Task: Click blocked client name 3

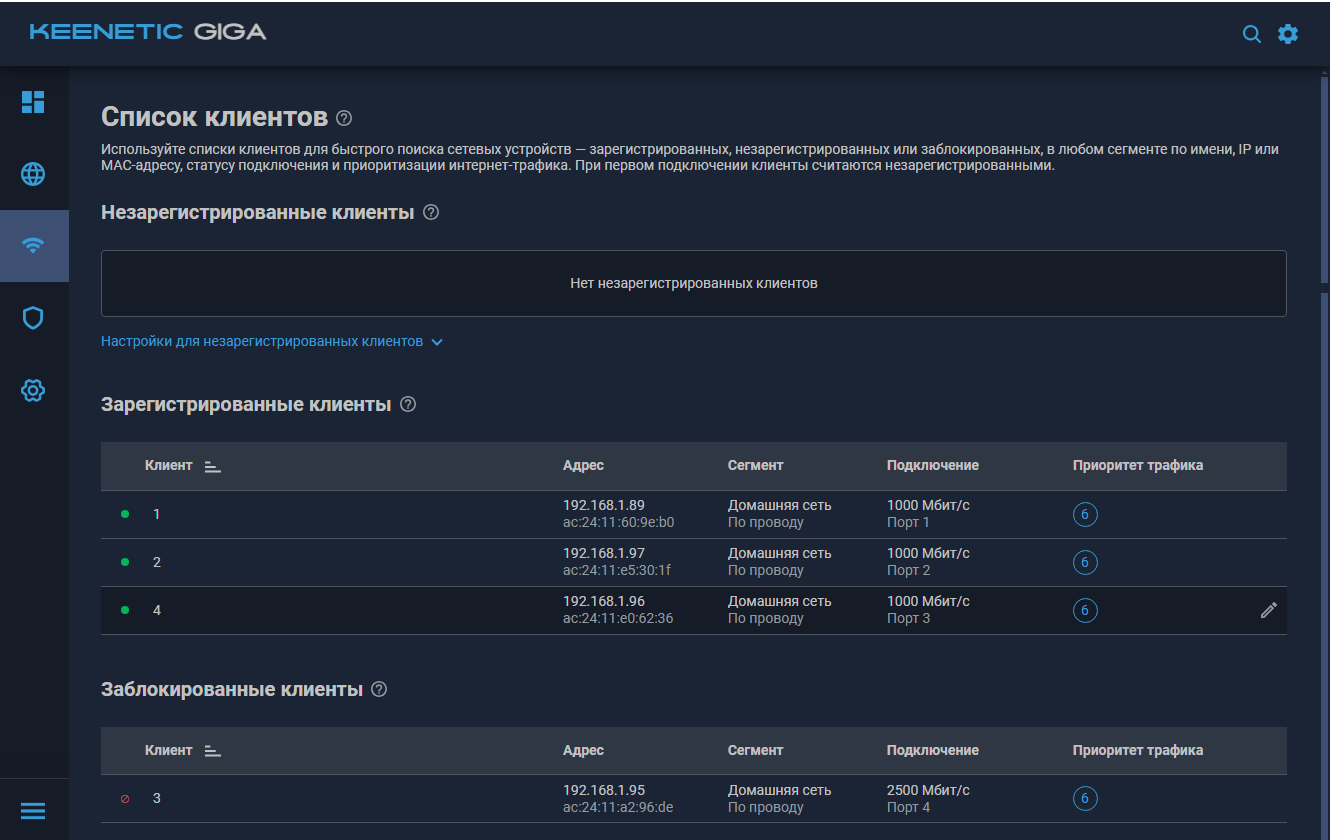Action: [157, 798]
